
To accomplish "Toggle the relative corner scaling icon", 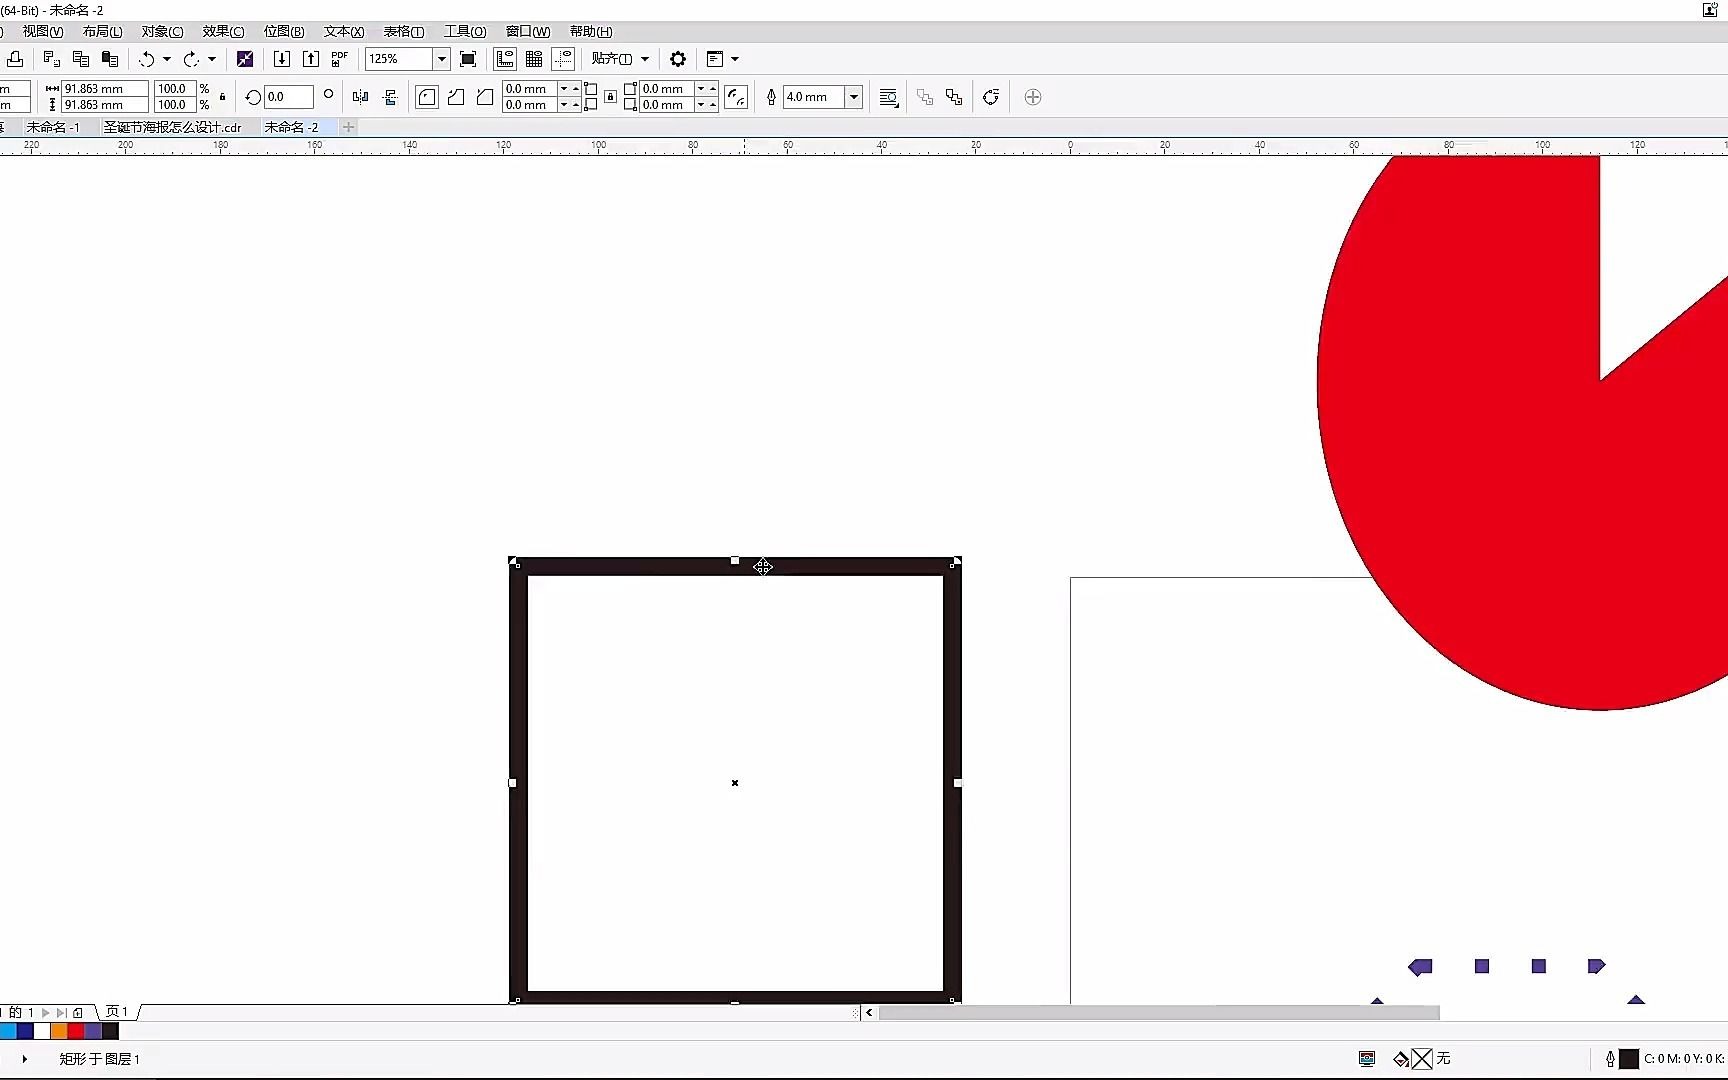I will [x=736, y=97].
